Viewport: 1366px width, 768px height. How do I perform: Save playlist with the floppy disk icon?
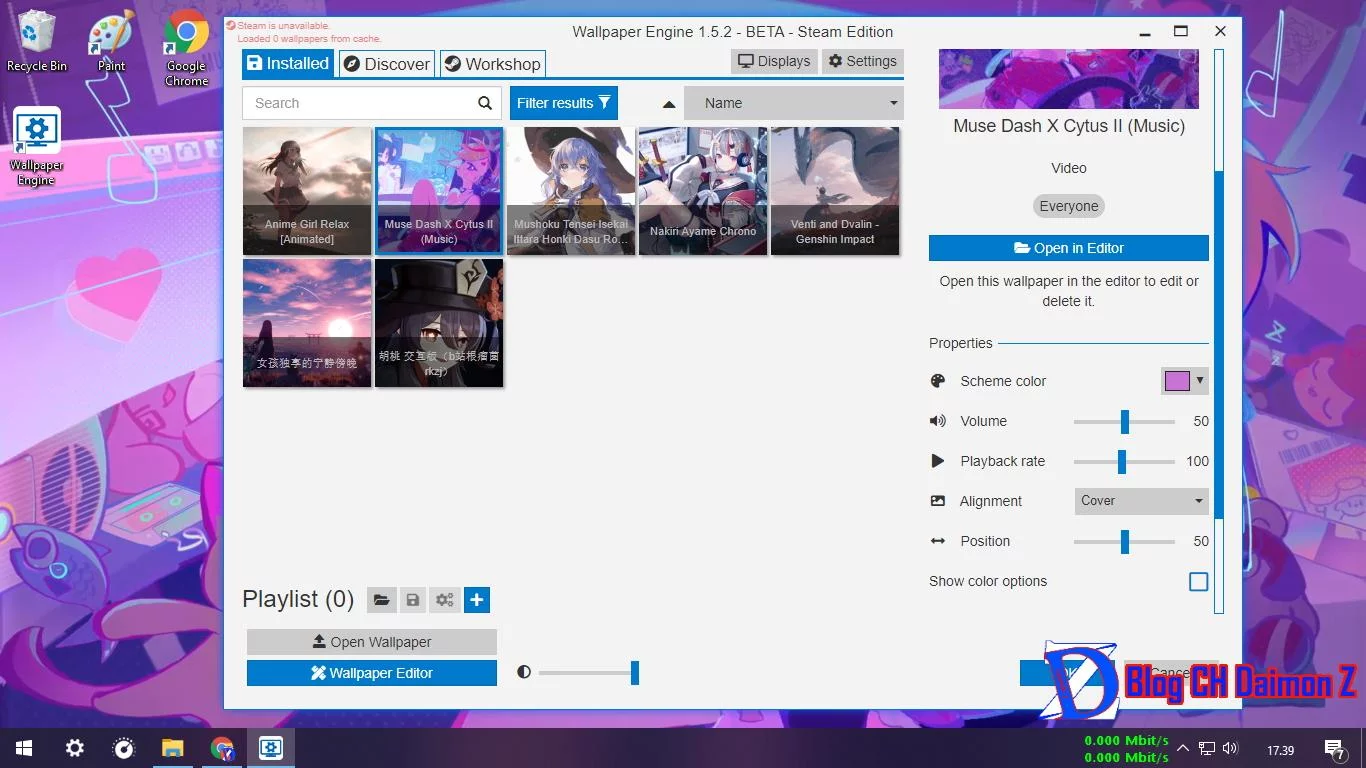point(413,600)
